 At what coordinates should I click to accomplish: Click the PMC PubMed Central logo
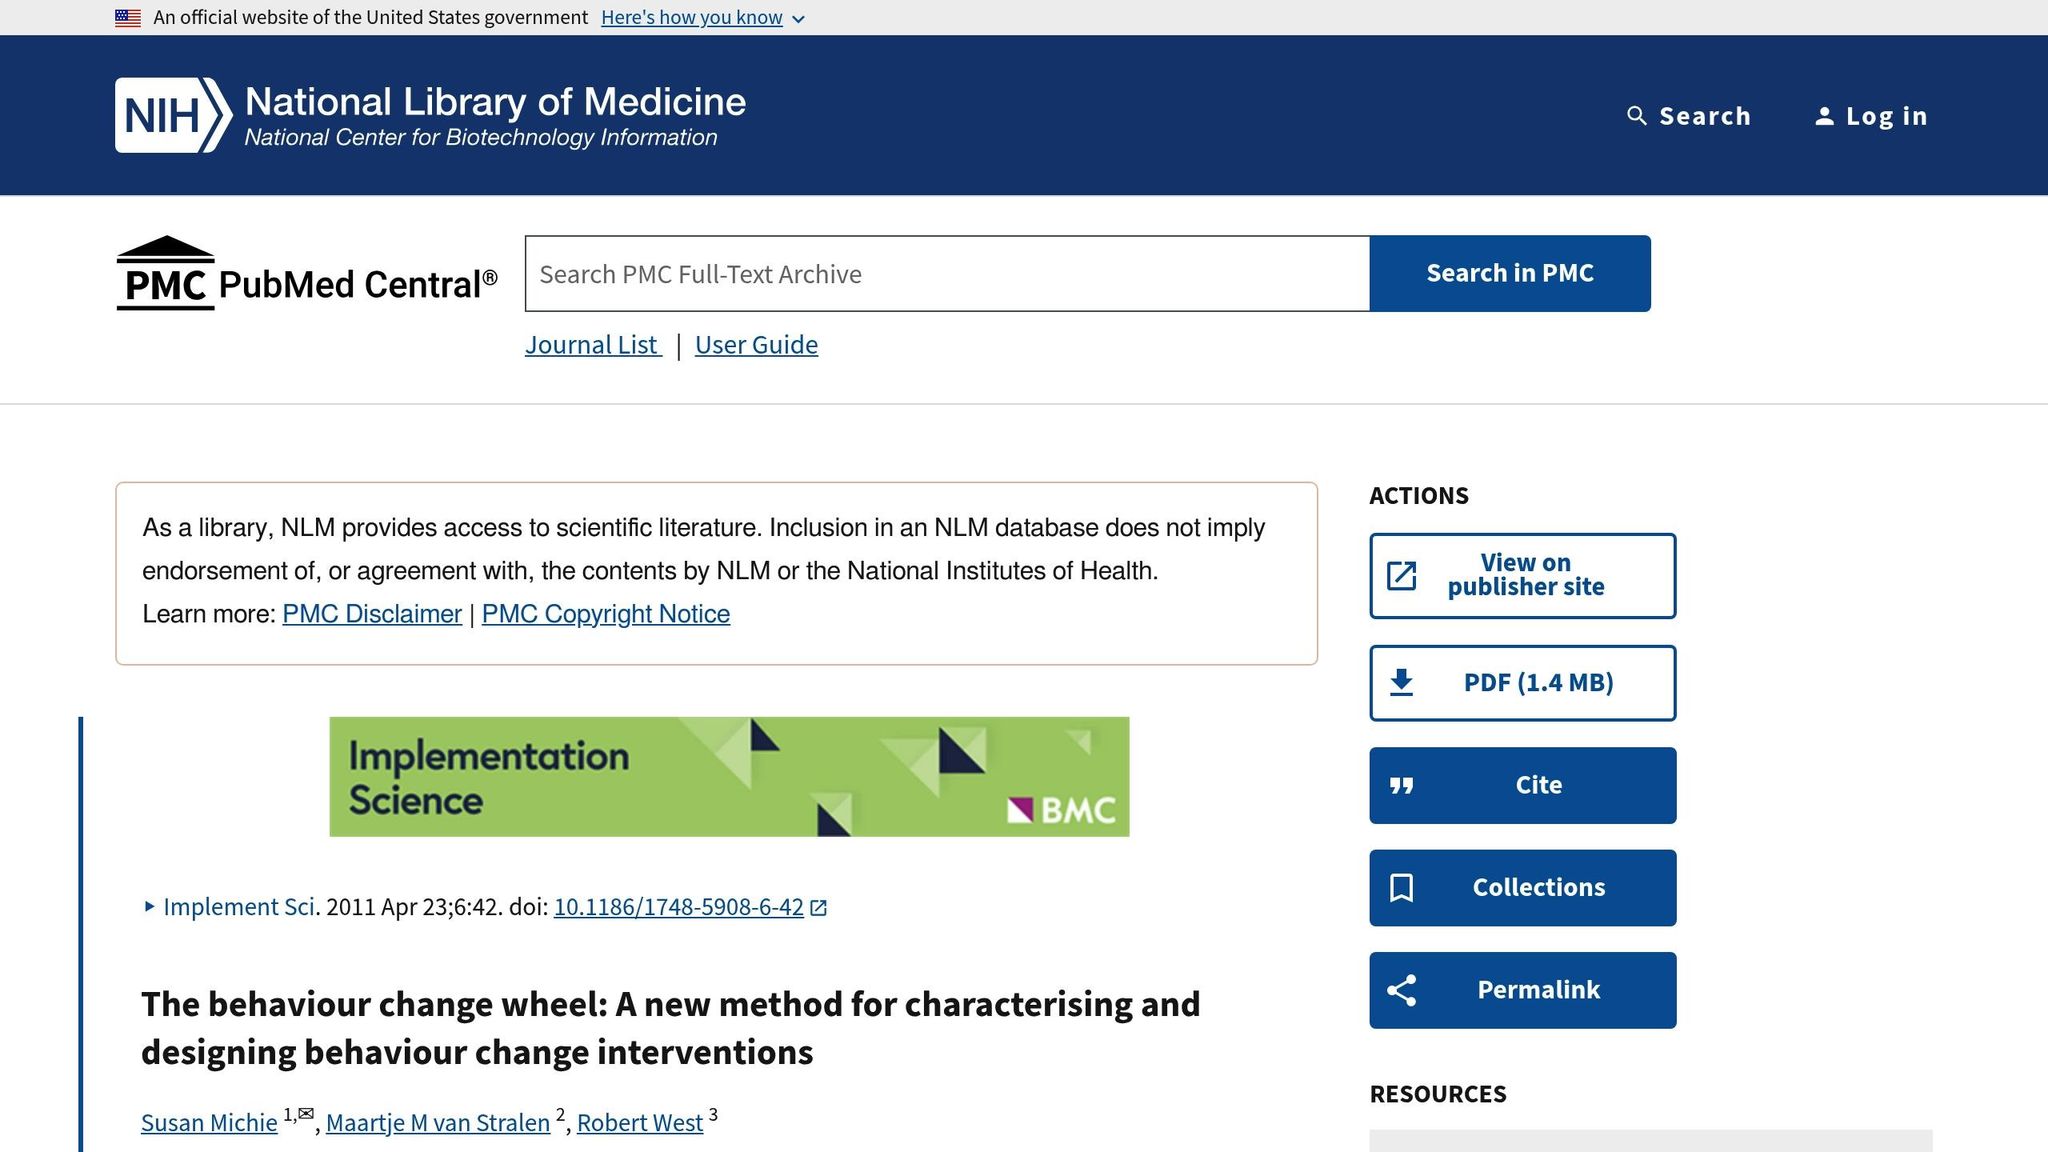[x=307, y=273]
